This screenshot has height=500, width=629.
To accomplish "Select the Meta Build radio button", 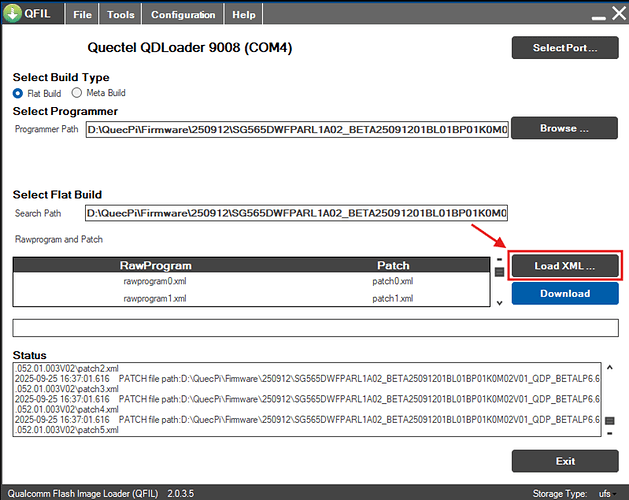I will 76,93.
